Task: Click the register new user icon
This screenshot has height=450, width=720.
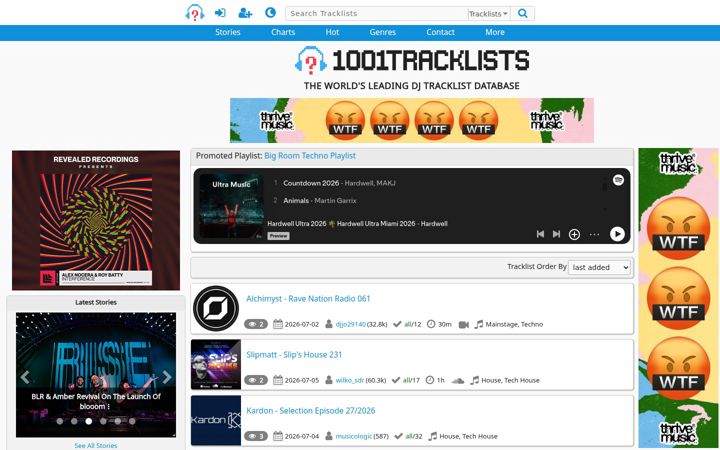Action: [x=245, y=13]
